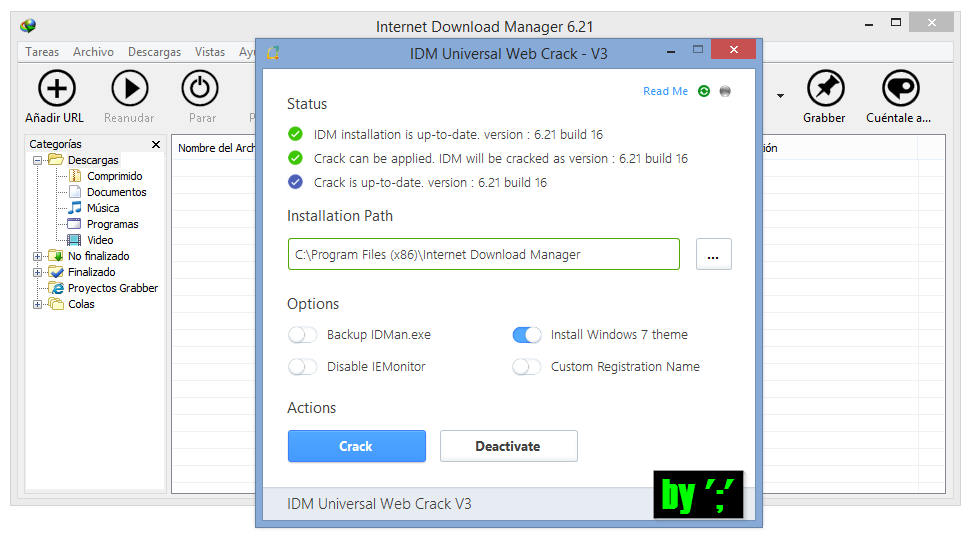Open the toolbar dropdown arrow near Grabber
Screen dimensions: 970x538
(780, 96)
